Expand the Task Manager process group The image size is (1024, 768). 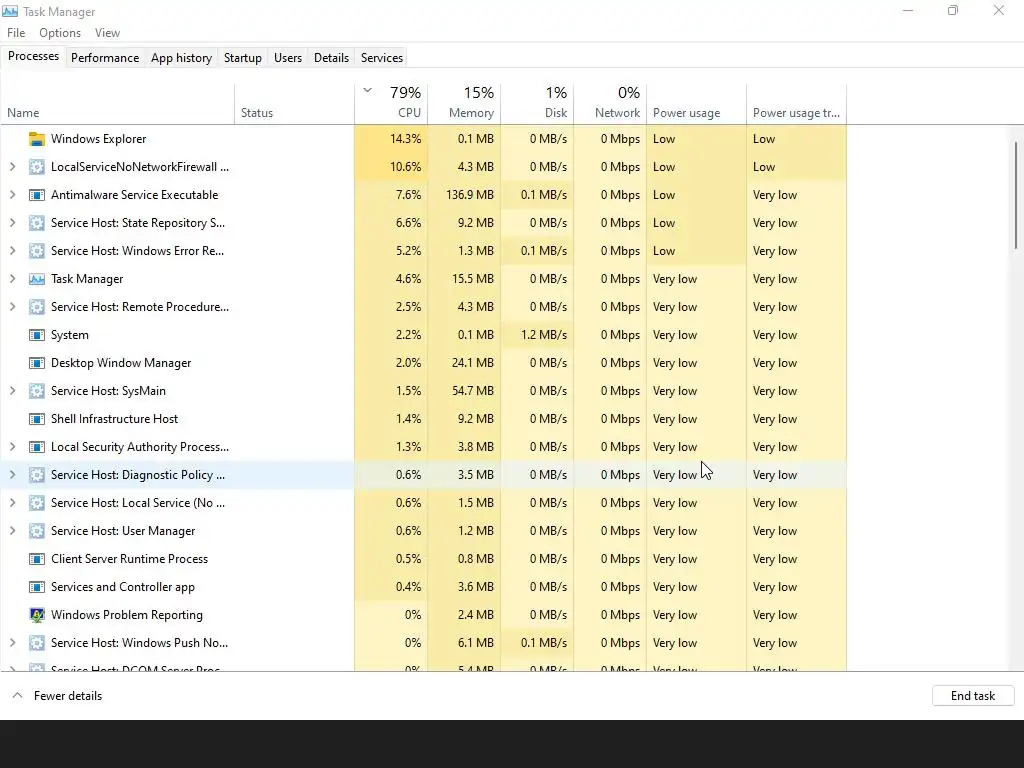(x=12, y=280)
